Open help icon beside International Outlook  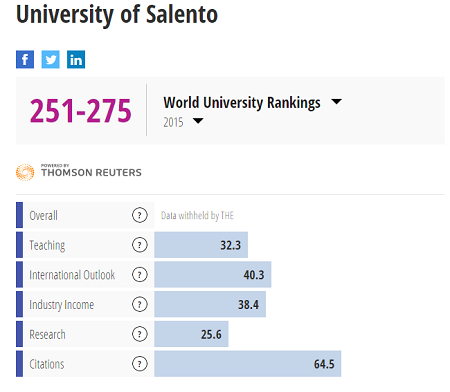tap(140, 275)
